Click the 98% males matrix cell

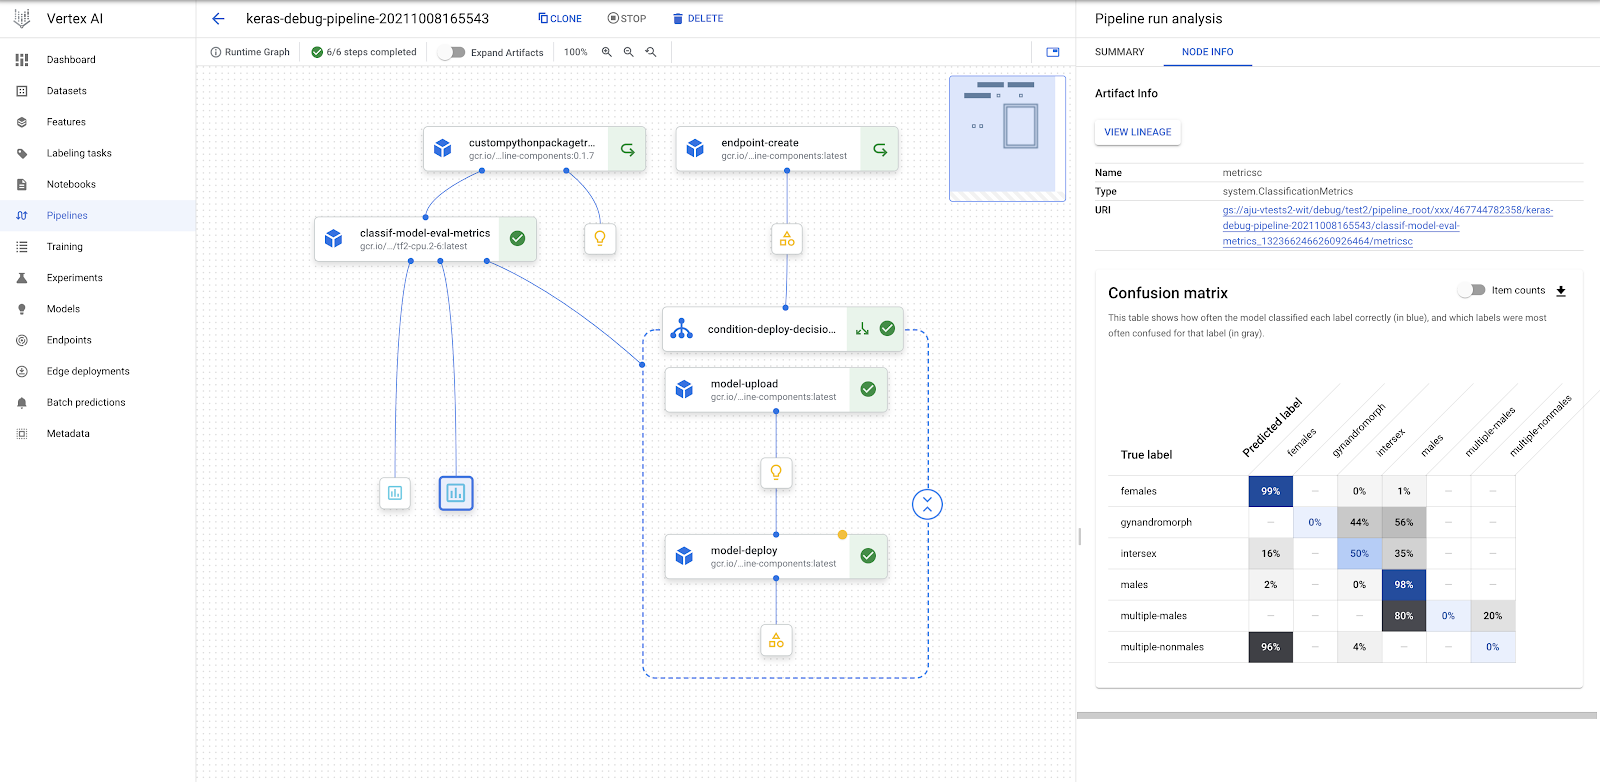coord(1404,584)
